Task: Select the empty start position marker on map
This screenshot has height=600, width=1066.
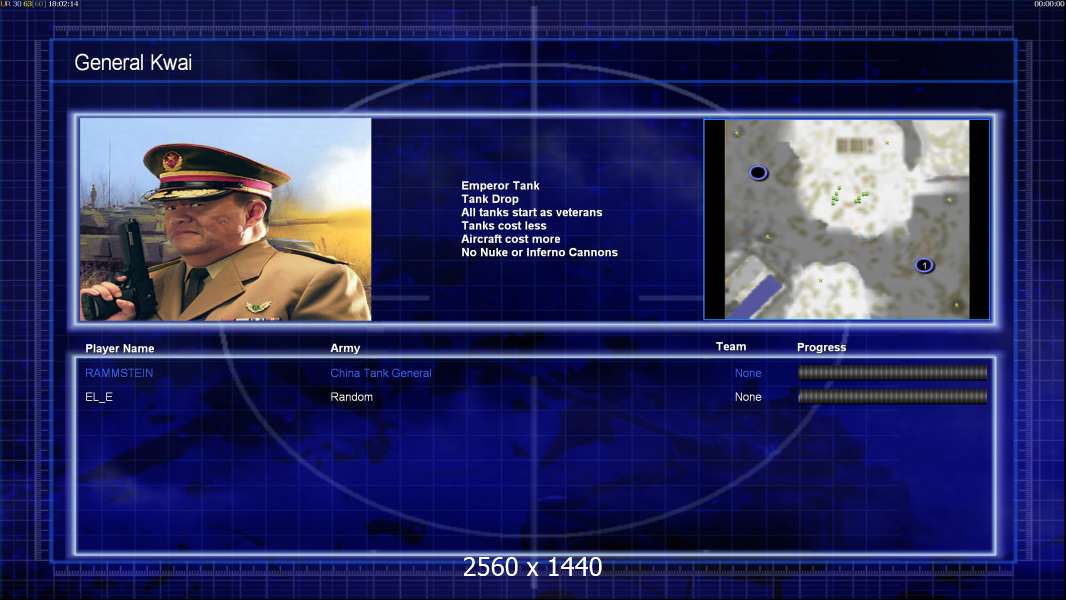Action: coord(758,173)
